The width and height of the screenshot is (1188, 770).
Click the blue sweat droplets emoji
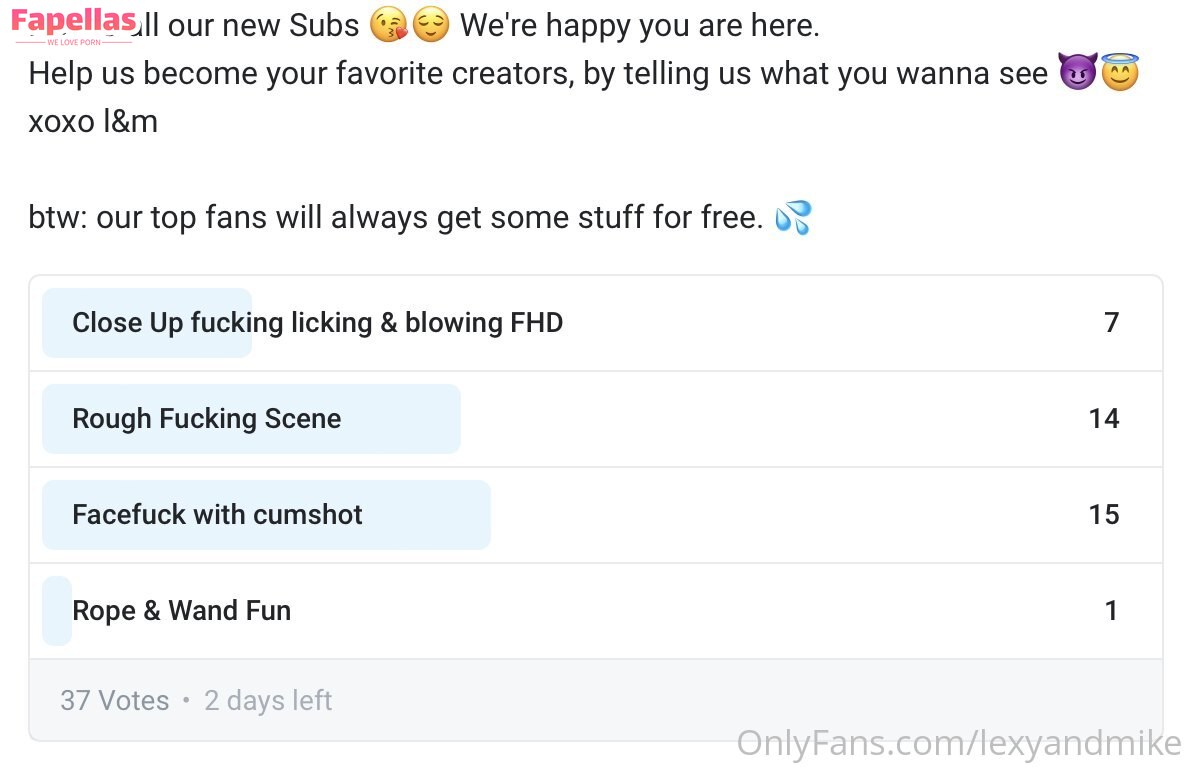(x=793, y=217)
